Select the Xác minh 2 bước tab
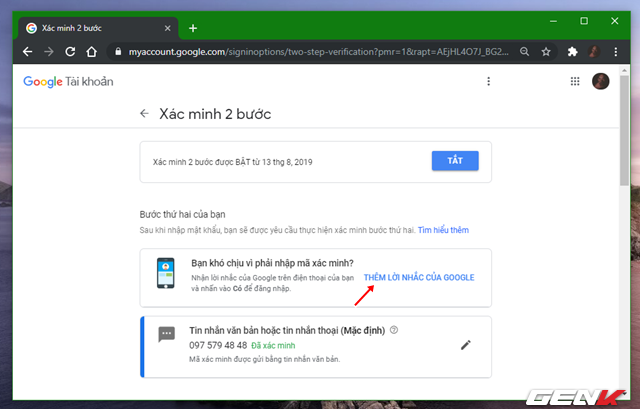The width and height of the screenshot is (640, 409). [98, 28]
